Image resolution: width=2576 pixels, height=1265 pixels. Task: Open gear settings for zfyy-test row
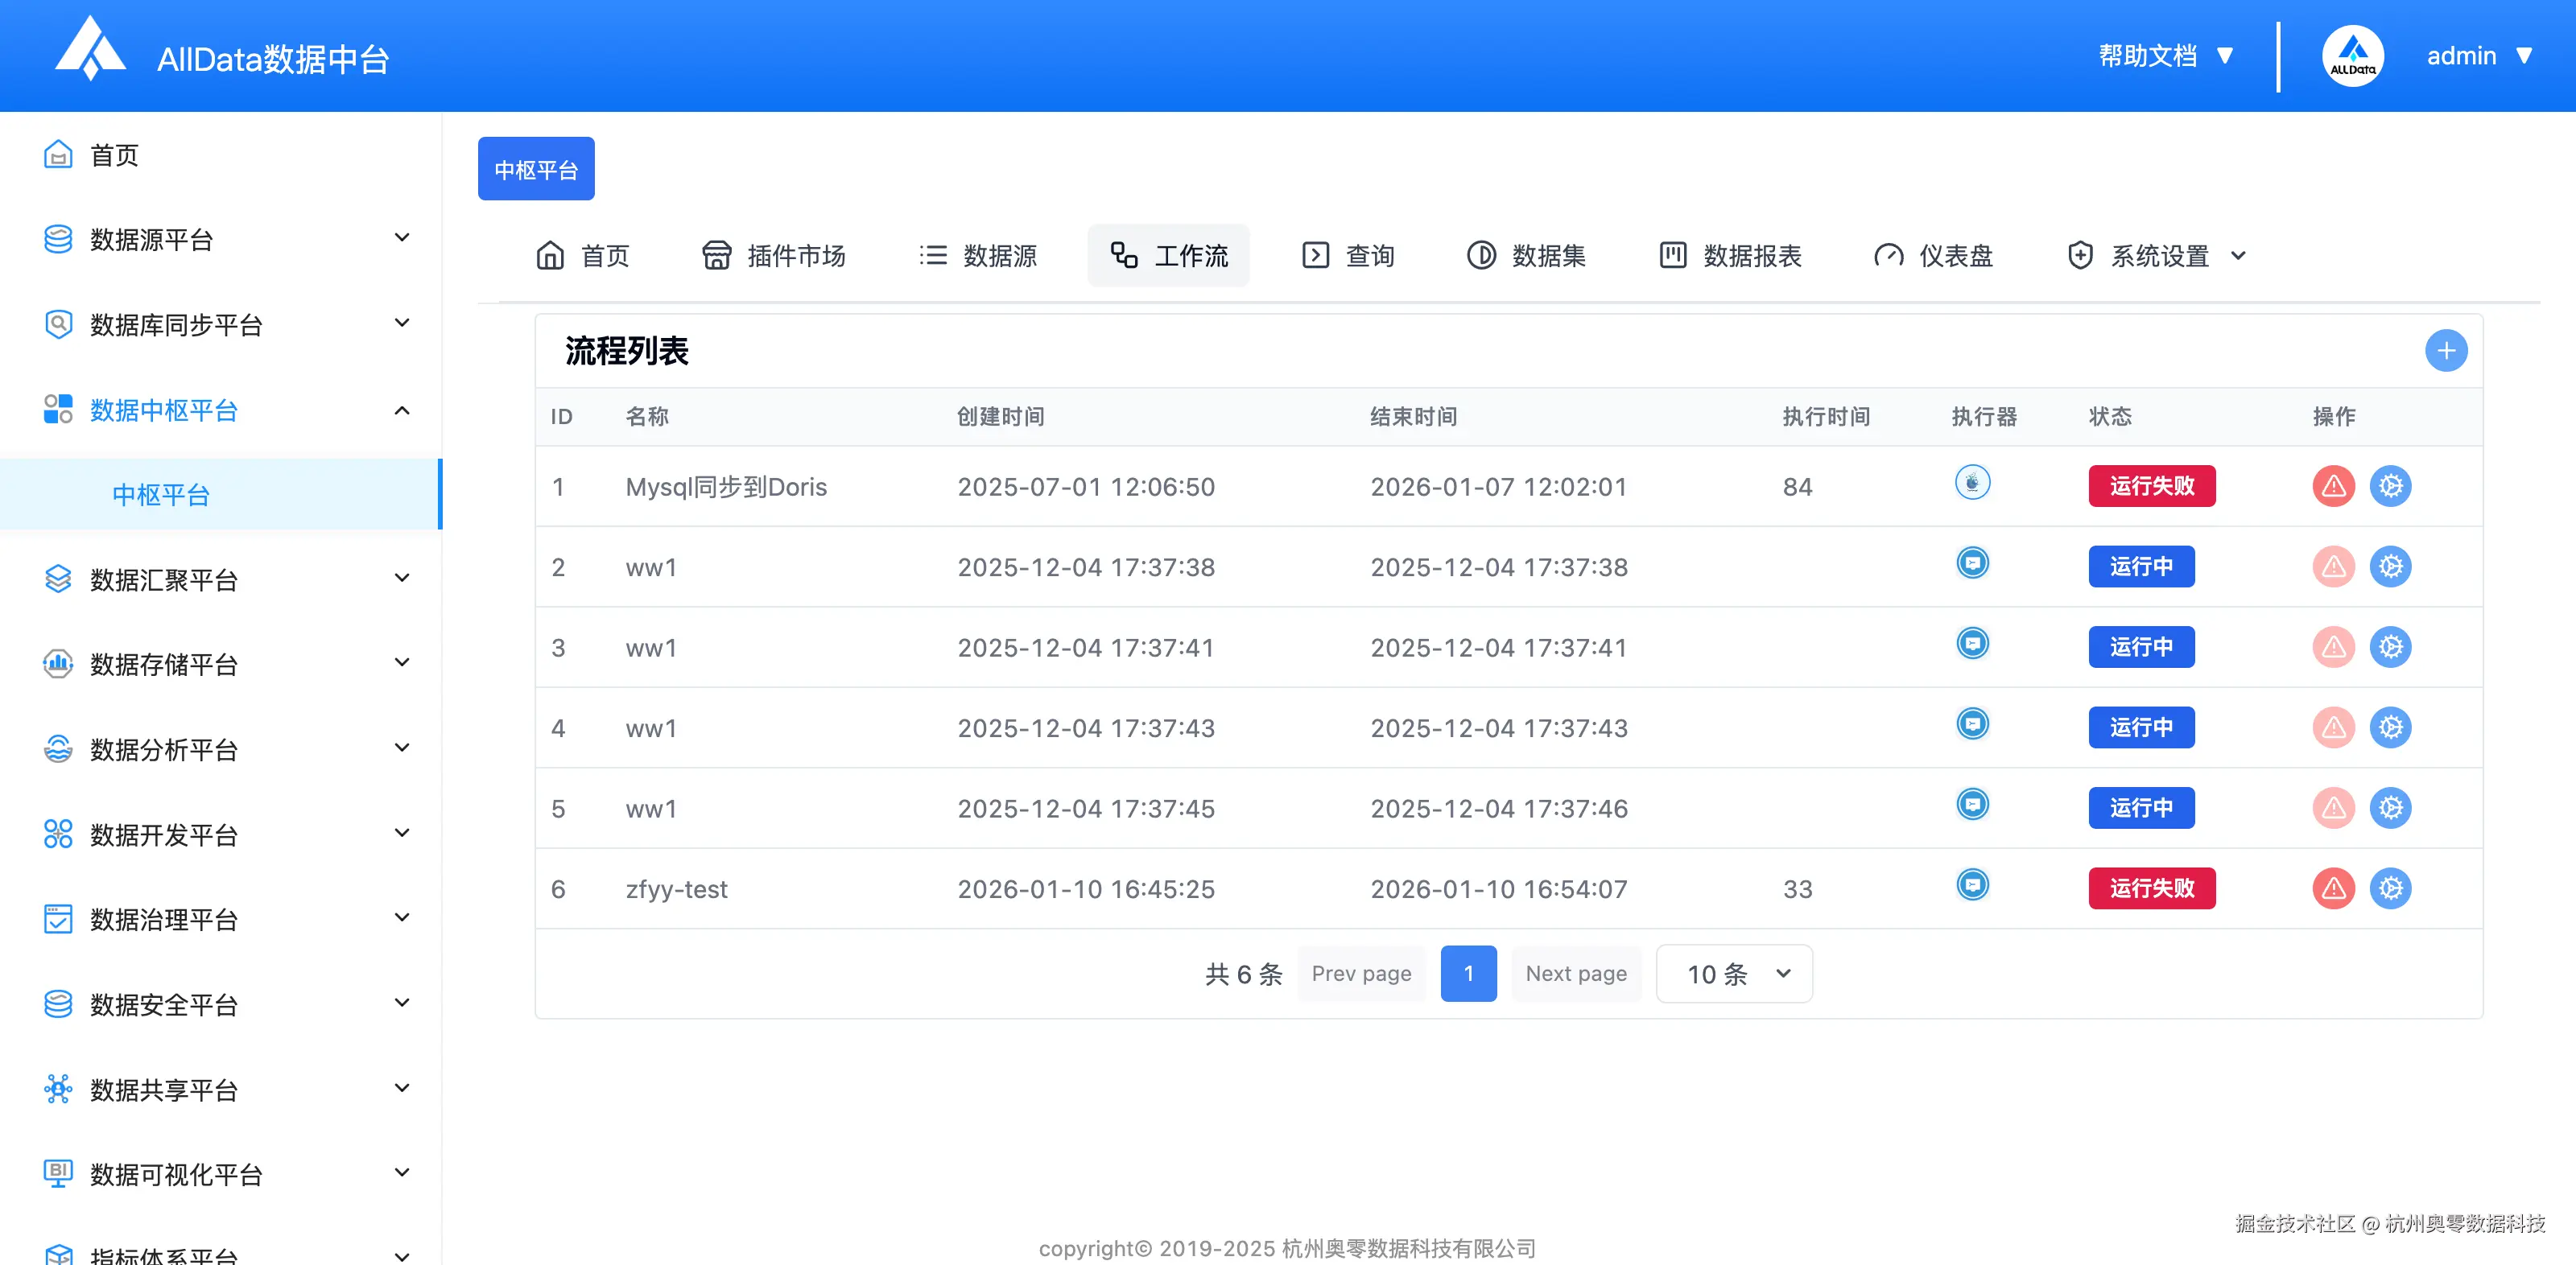(2390, 888)
